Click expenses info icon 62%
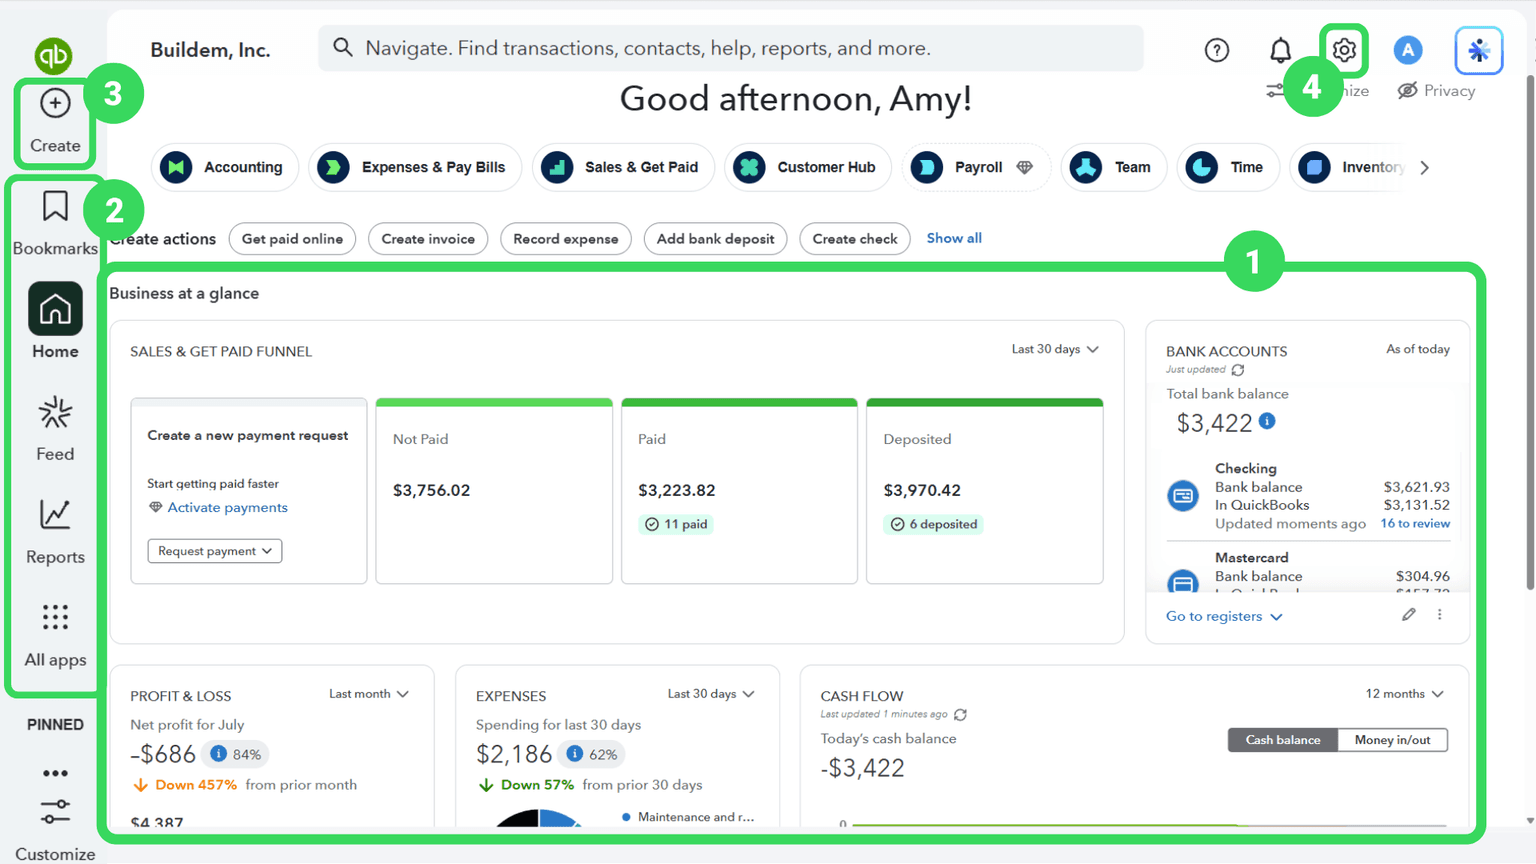This screenshot has height=864, width=1536. (574, 754)
